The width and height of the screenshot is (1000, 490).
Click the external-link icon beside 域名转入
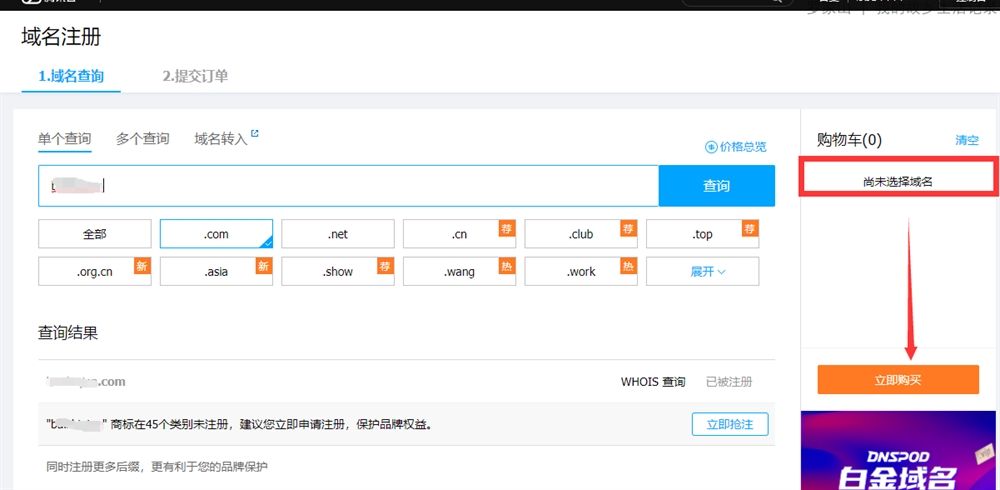255,134
